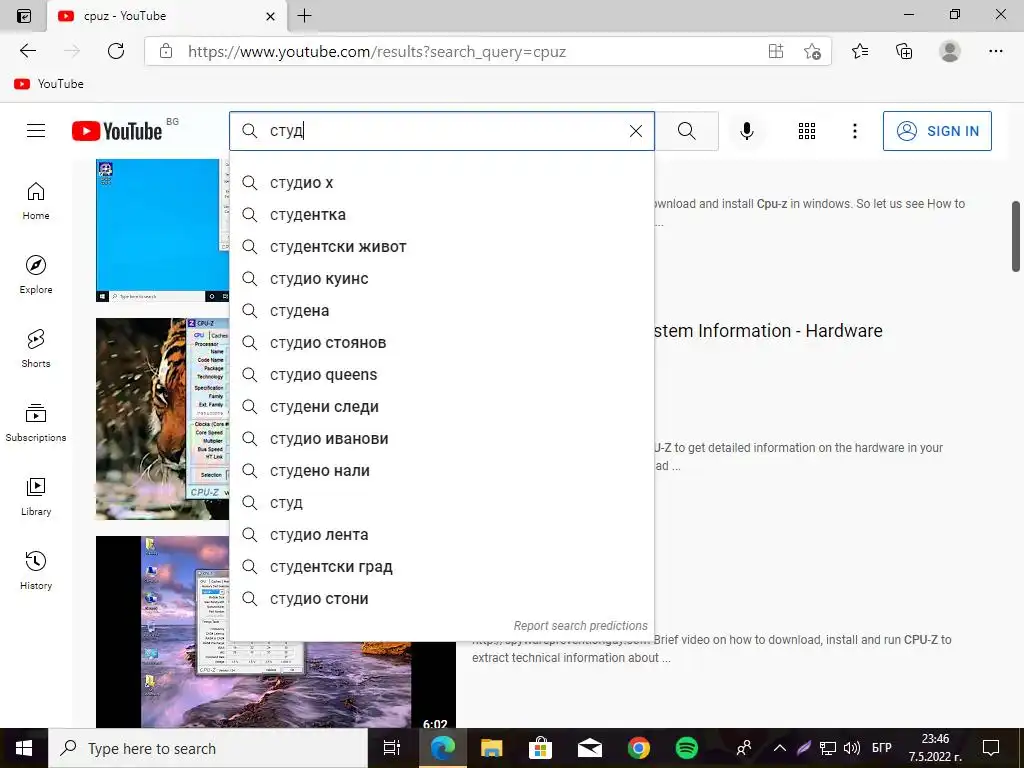The height and width of the screenshot is (768, 1024).
Task: Select suggestion 'студентка'
Action: point(442,215)
